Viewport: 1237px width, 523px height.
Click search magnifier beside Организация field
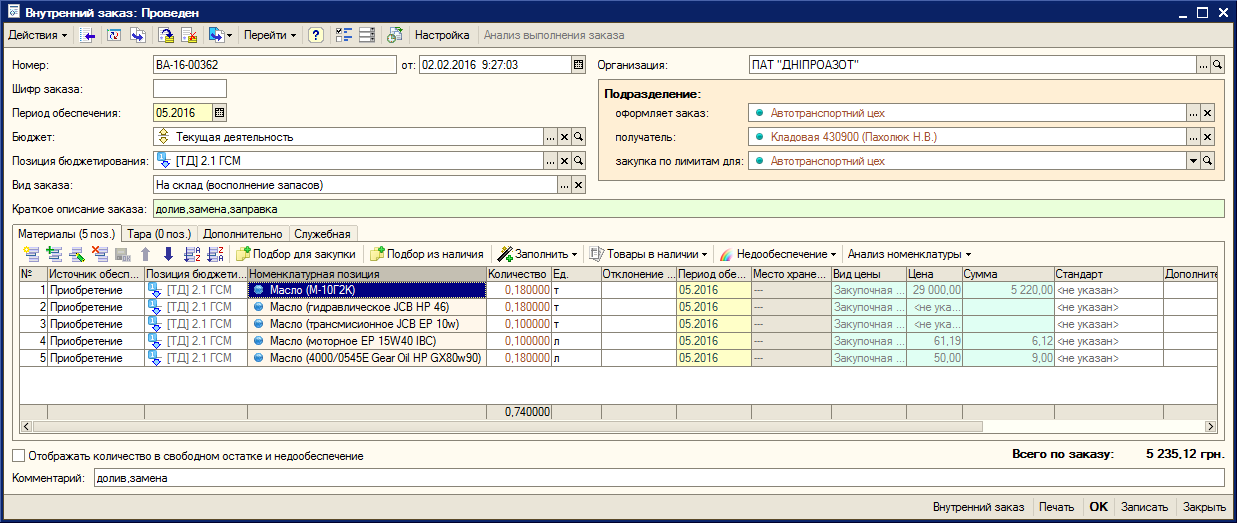tap(1217, 65)
